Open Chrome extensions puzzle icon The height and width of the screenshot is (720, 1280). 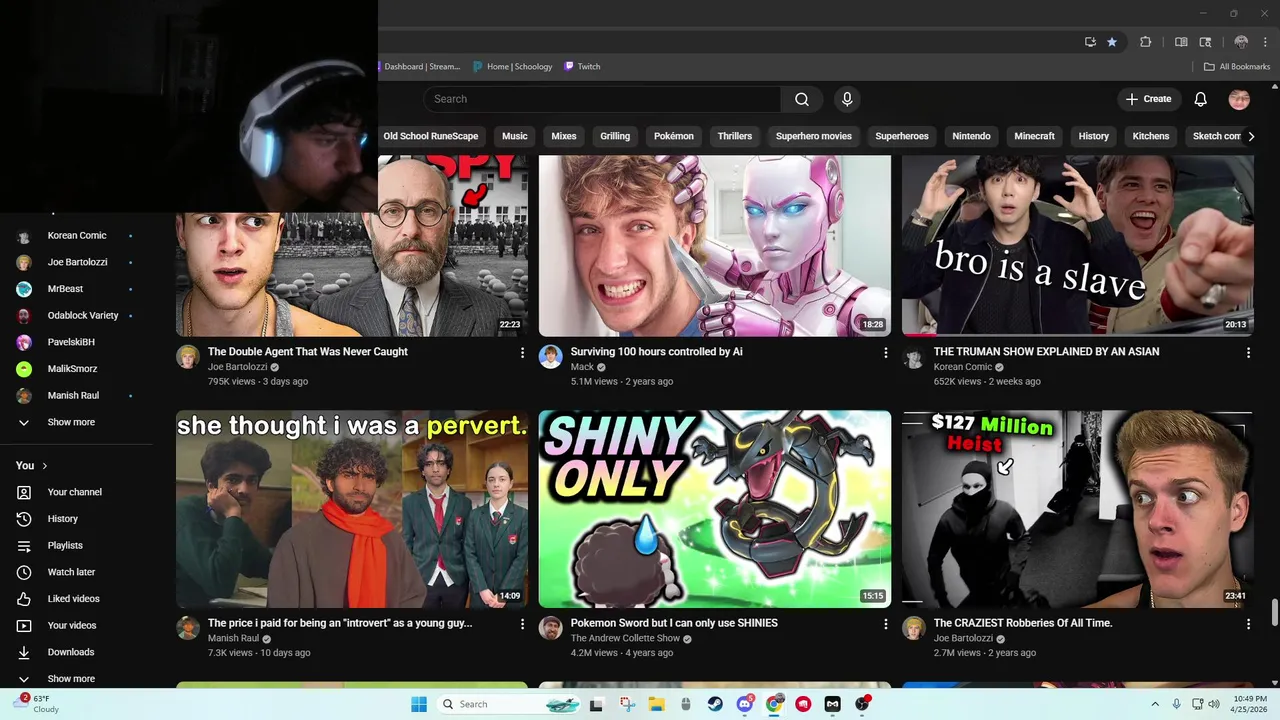pos(1146,42)
